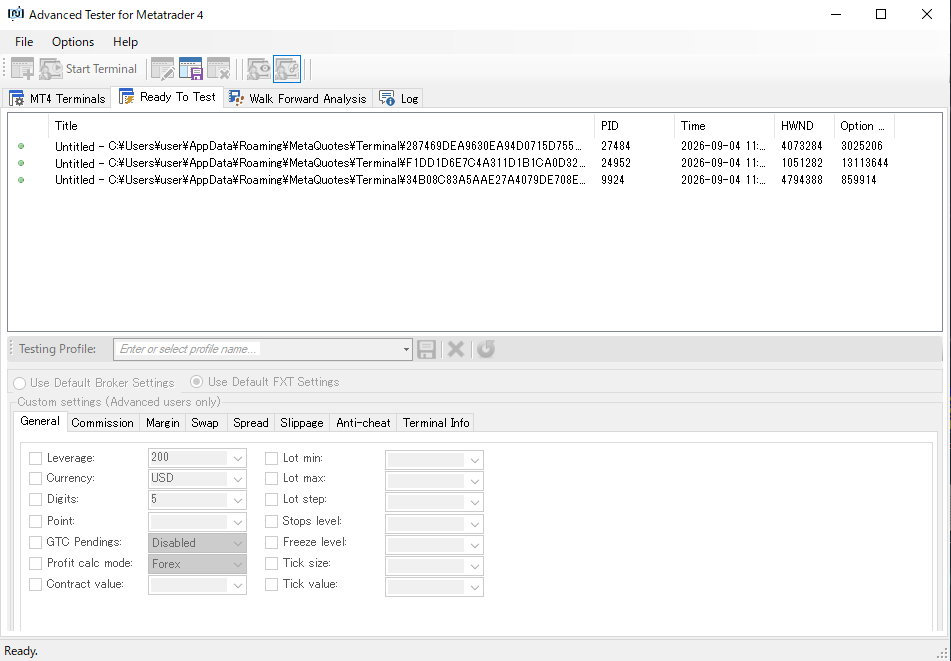
Task: Sort list by the HWND column header
Action: (x=804, y=126)
